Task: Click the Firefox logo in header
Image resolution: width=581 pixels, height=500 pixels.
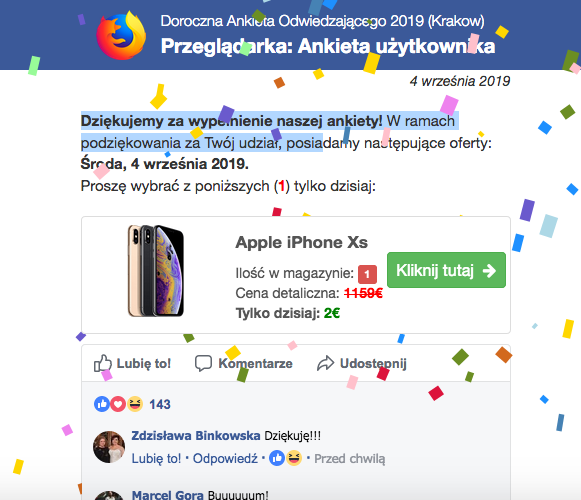Action: (121, 36)
